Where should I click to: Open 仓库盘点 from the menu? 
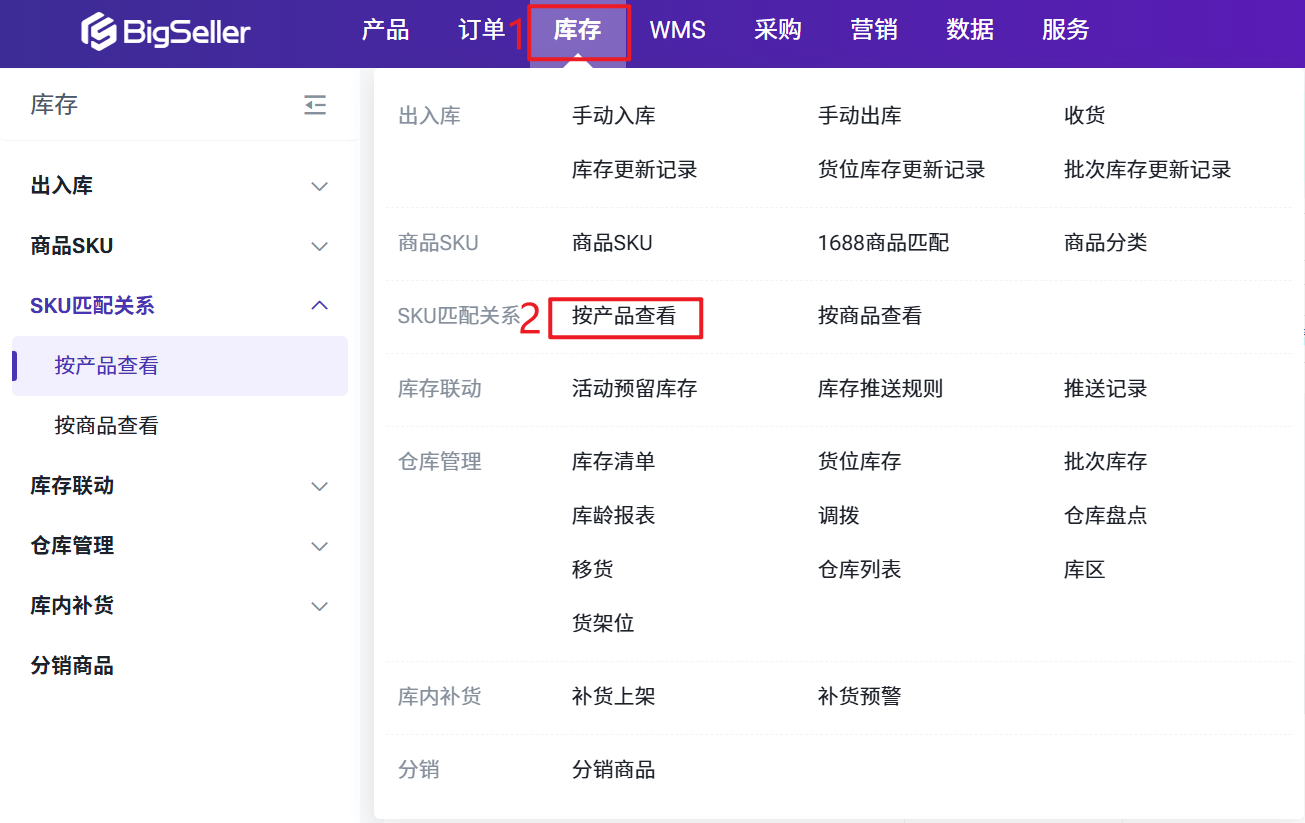point(1105,516)
